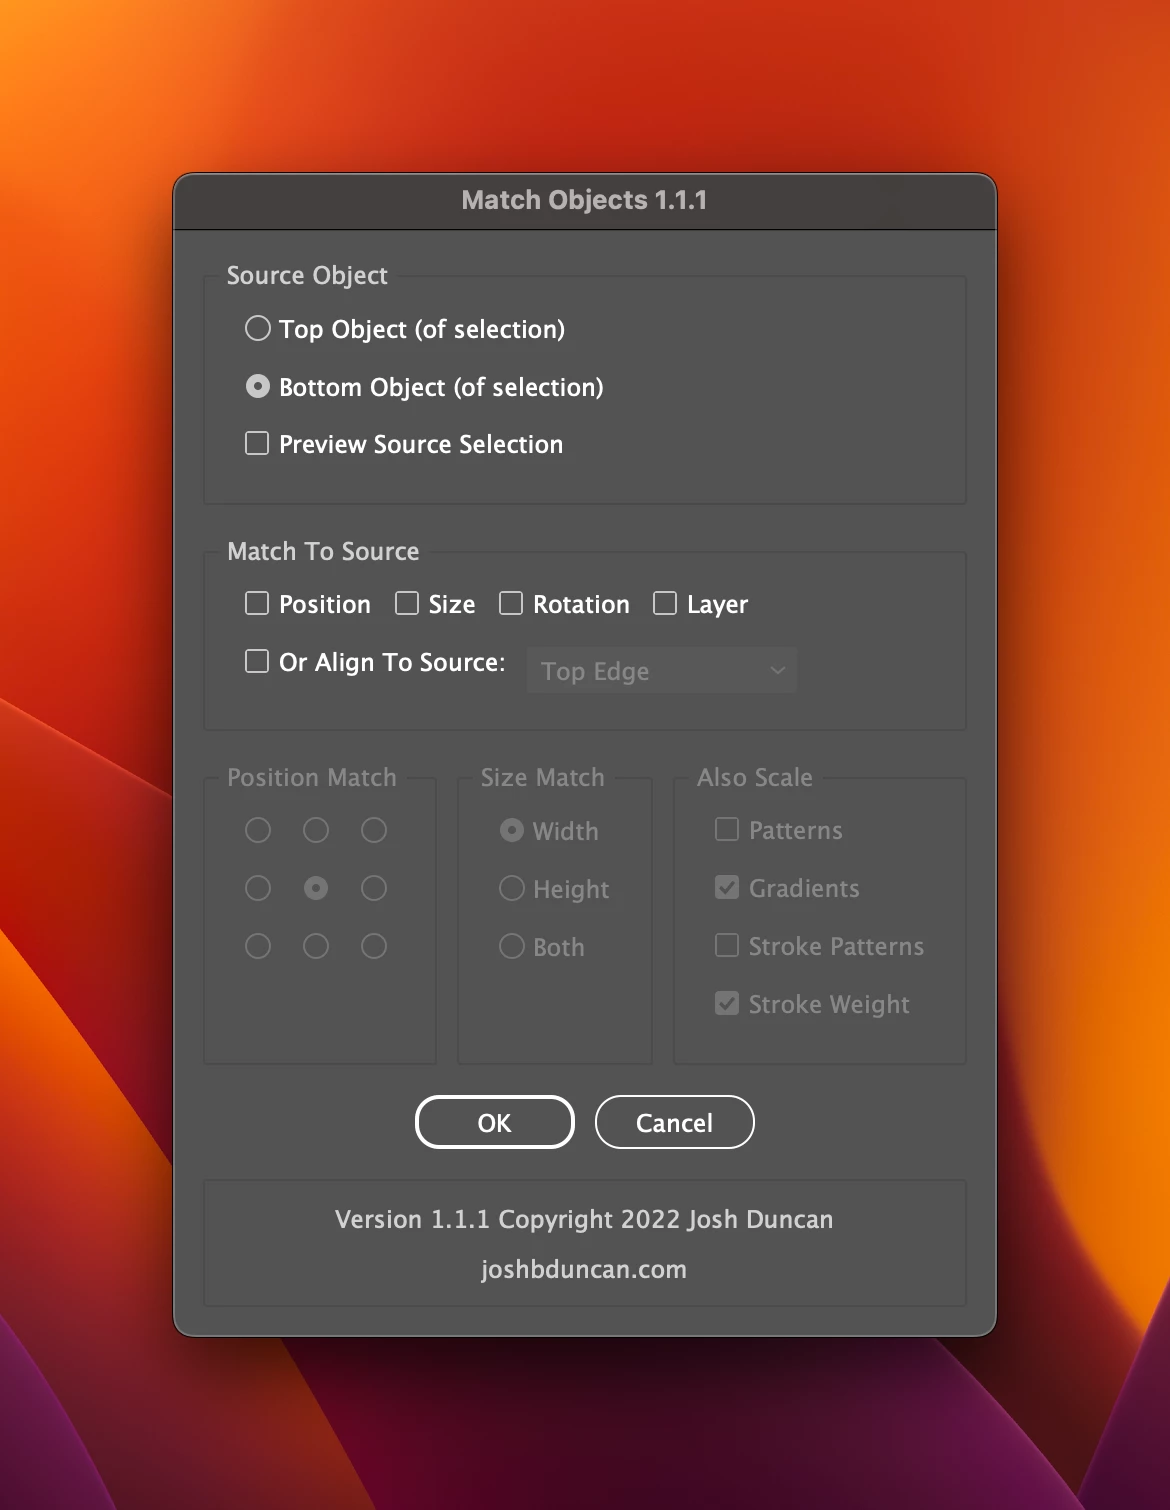Select the center Position Match radio

[x=316, y=888]
